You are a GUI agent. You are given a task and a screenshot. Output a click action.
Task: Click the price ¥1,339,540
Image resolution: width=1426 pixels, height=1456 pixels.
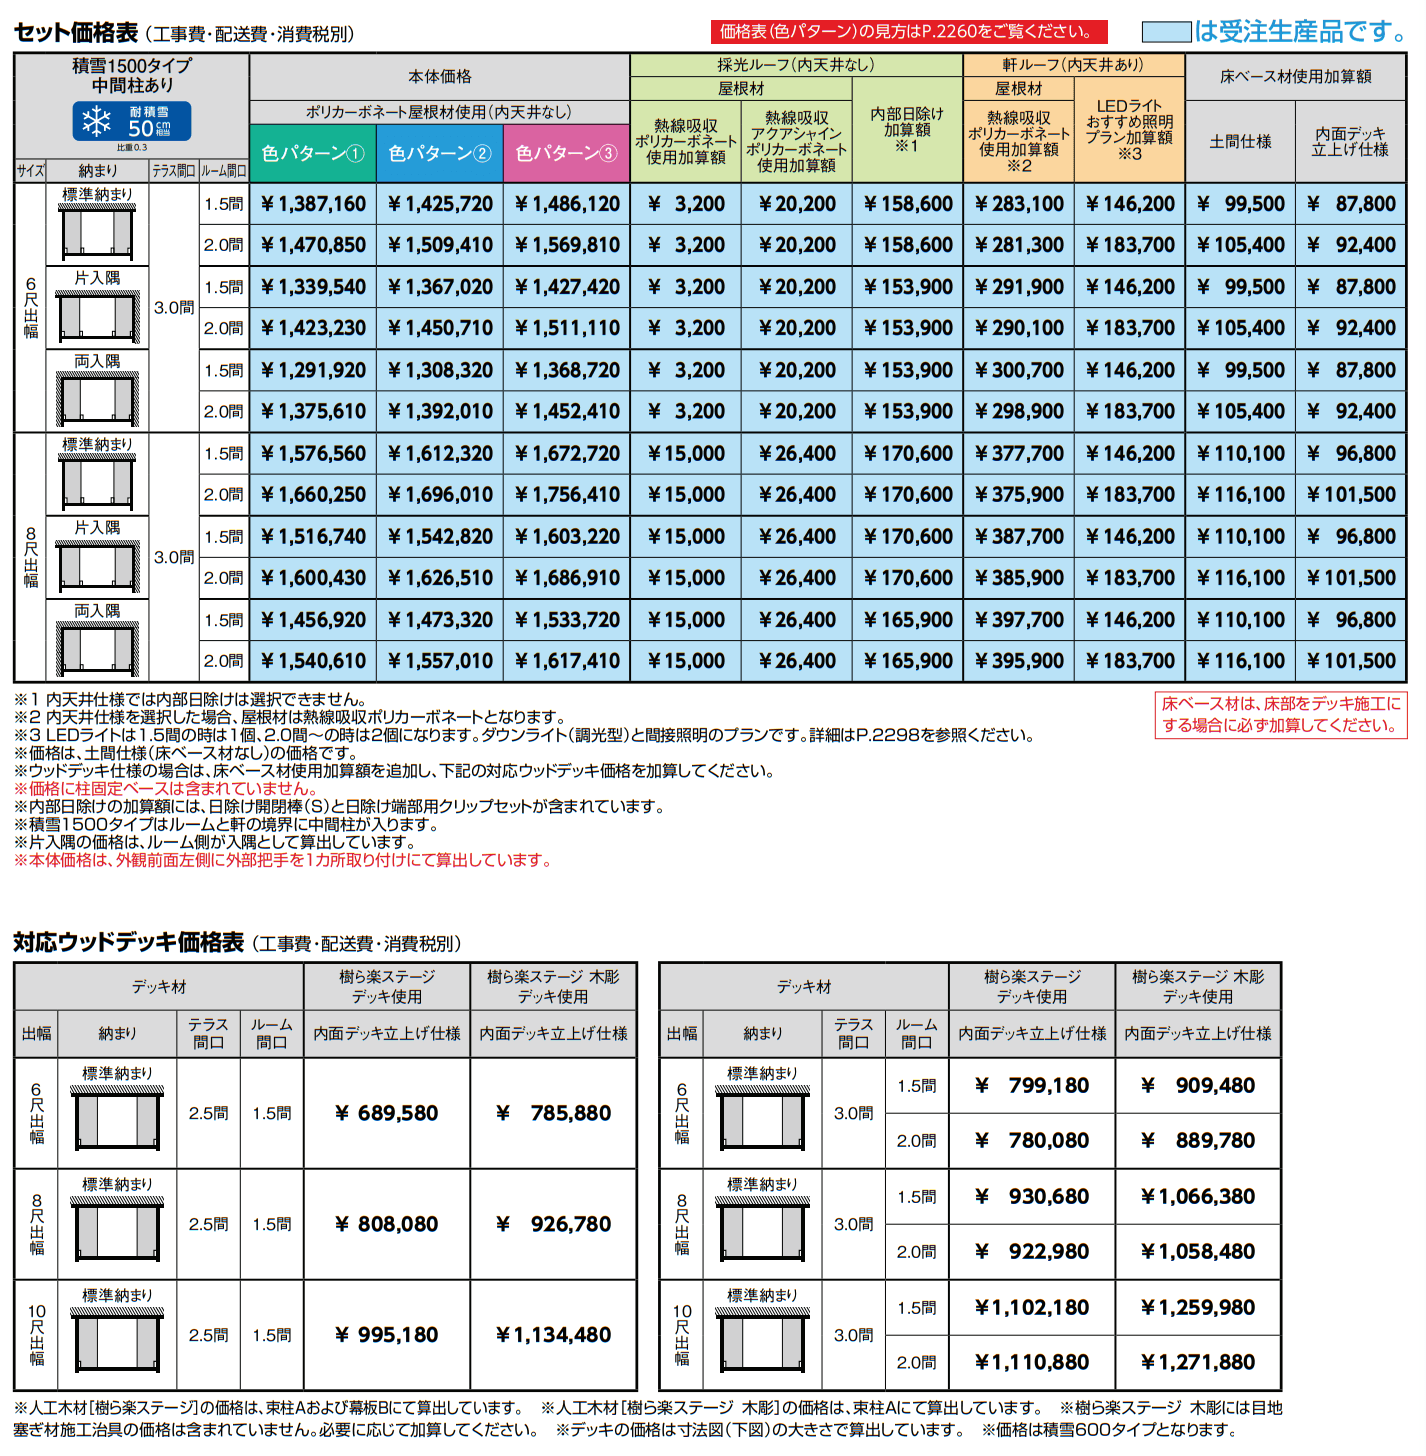[313, 287]
